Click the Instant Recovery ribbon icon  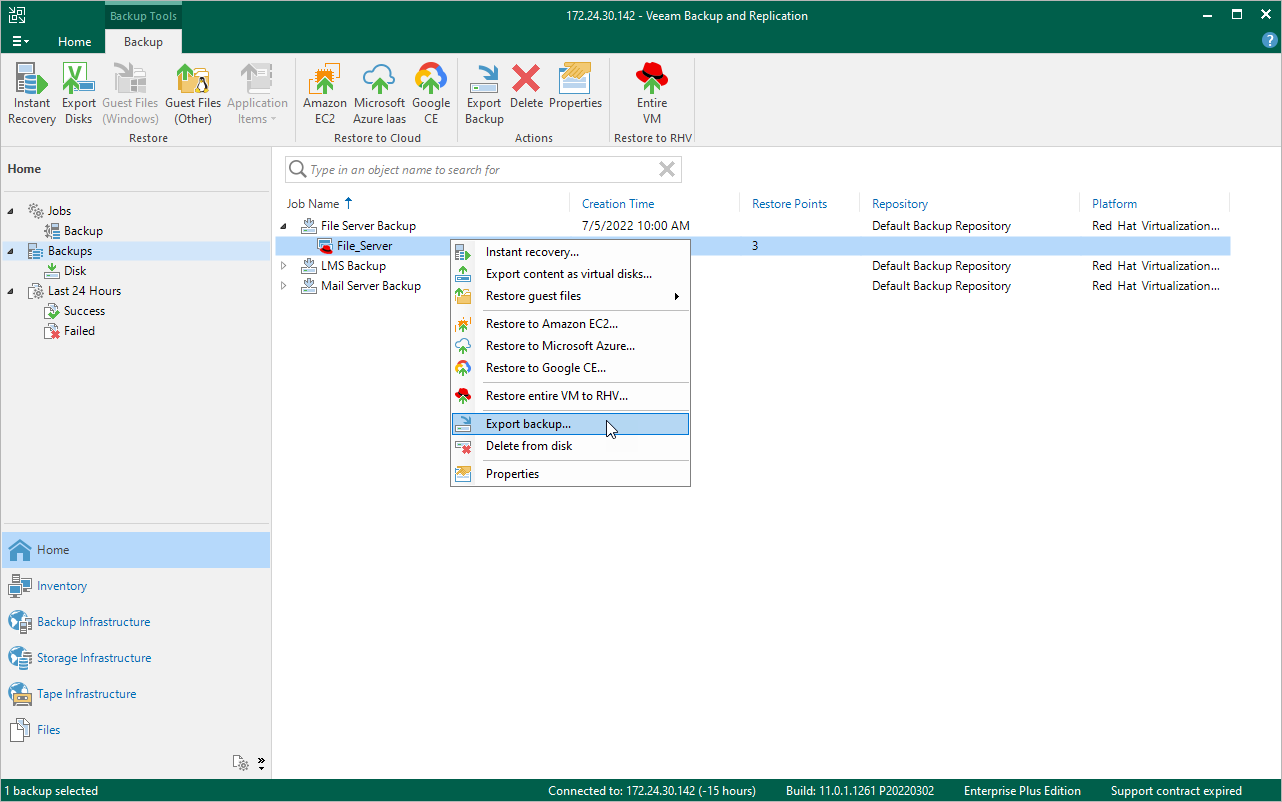[x=32, y=94]
